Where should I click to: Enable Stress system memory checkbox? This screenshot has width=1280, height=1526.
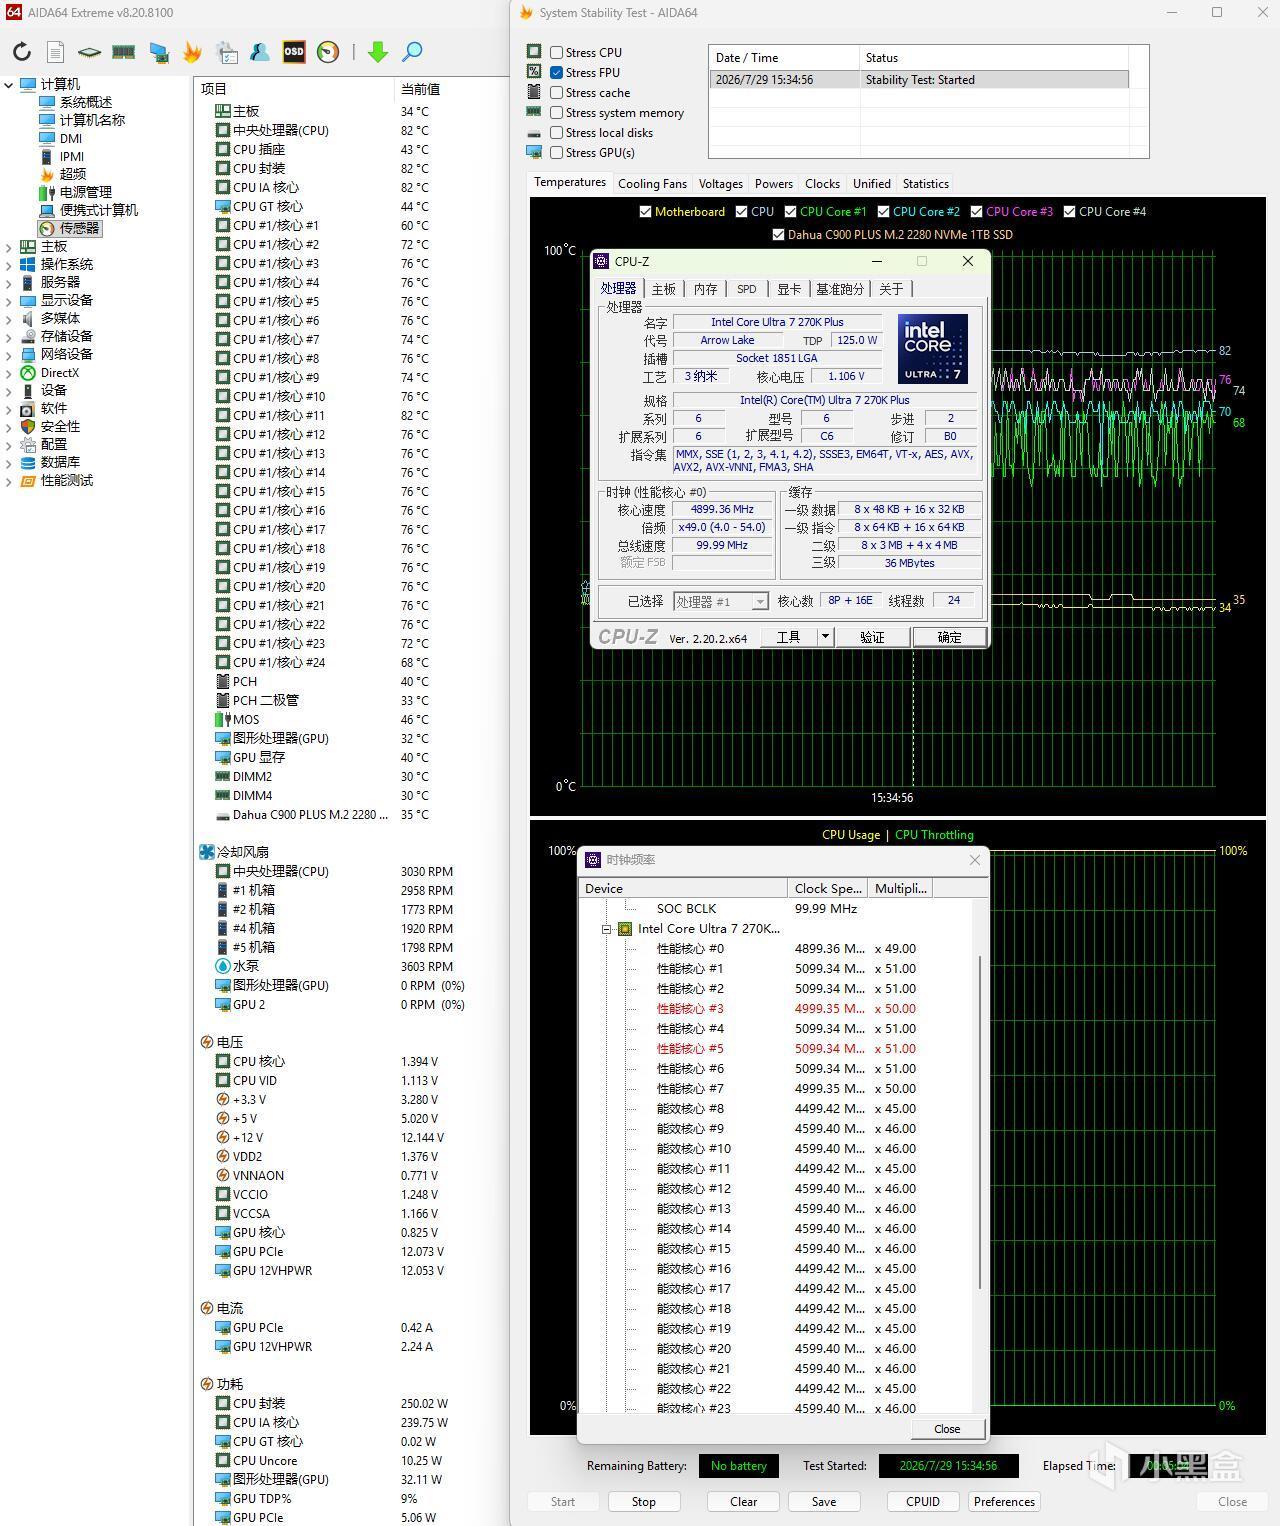pyautogui.click(x=557, y=113)
